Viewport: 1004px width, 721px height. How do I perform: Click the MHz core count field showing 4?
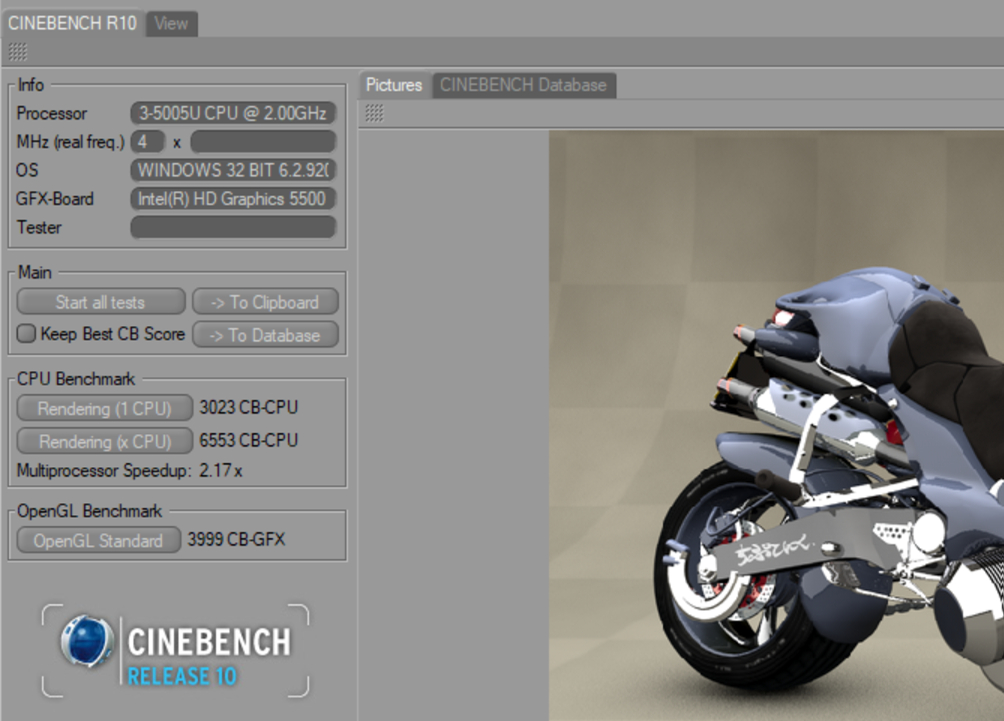[147, 141]
